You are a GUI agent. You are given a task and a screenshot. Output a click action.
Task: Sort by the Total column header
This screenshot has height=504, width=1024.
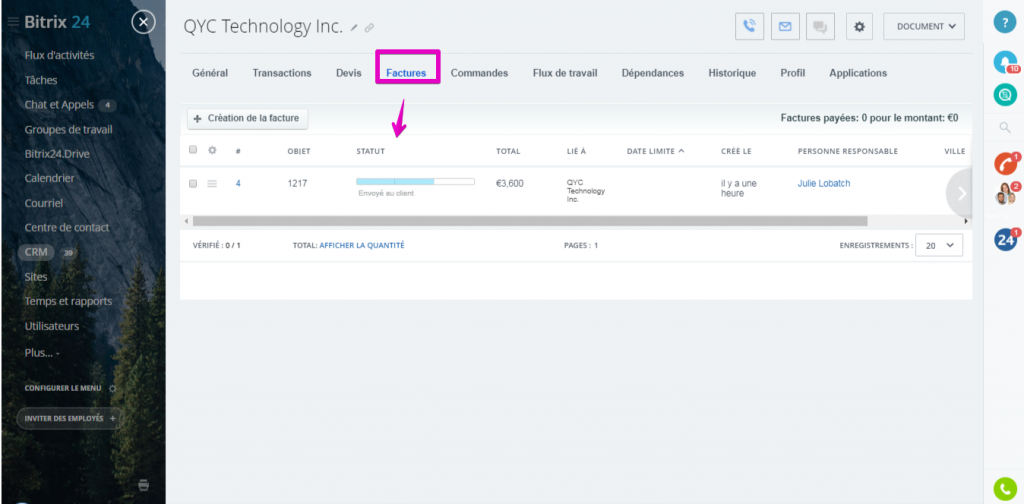pyautogui.click(x=508, y=151)
